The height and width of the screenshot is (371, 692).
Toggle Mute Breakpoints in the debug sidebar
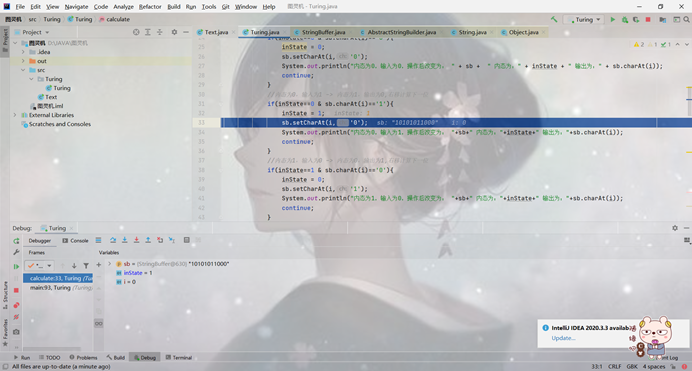click(x=16, y=317)
